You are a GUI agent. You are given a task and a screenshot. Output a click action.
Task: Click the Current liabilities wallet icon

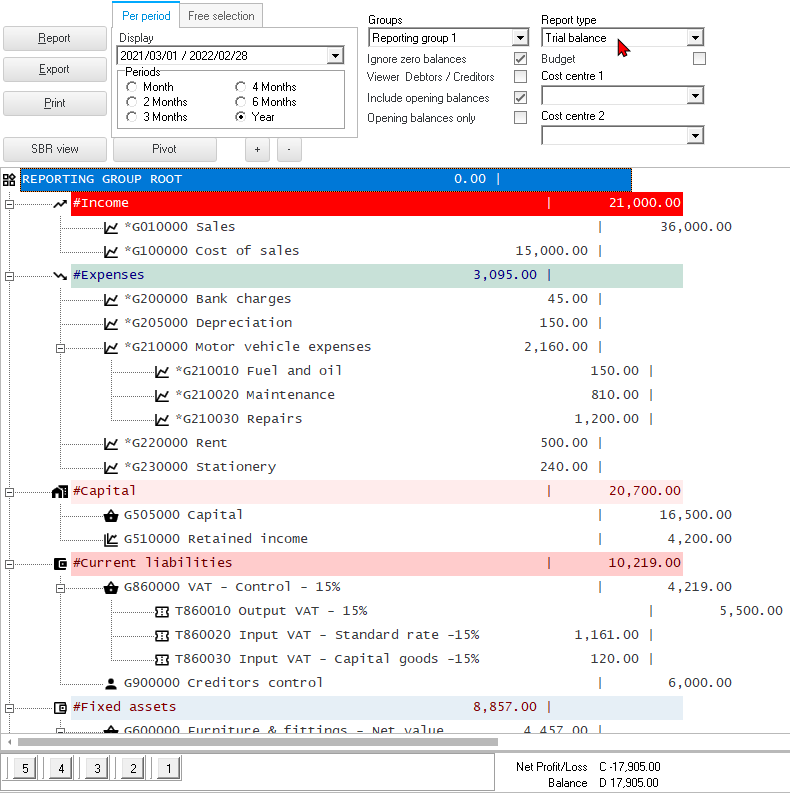click(x=60, y=564)
